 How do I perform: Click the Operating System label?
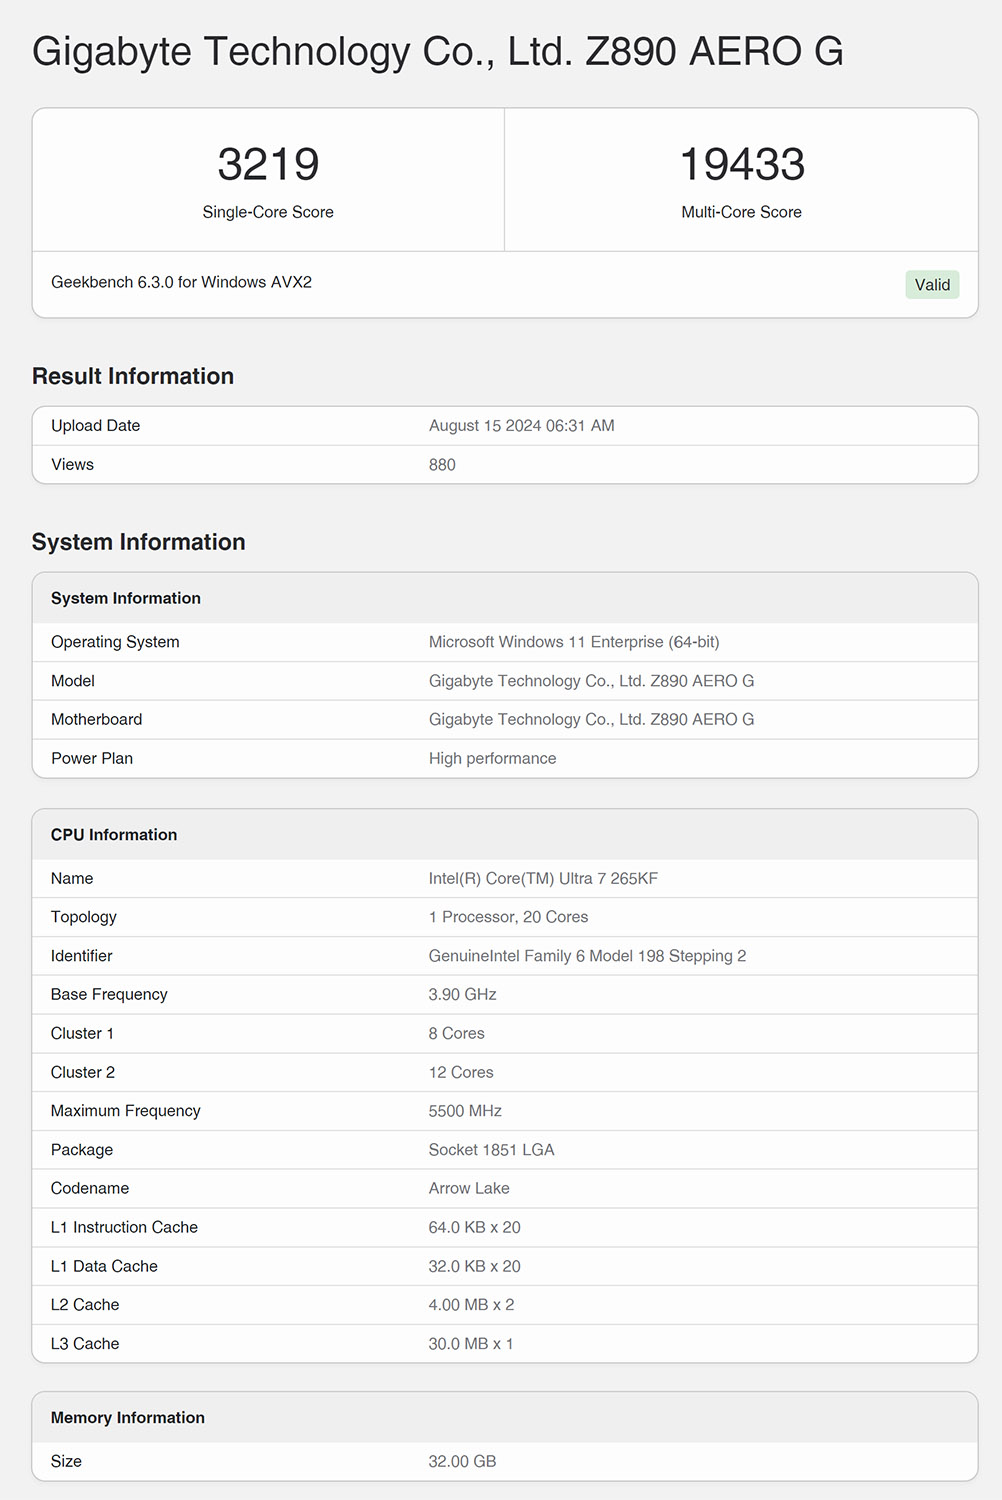[x=115, y=642]
